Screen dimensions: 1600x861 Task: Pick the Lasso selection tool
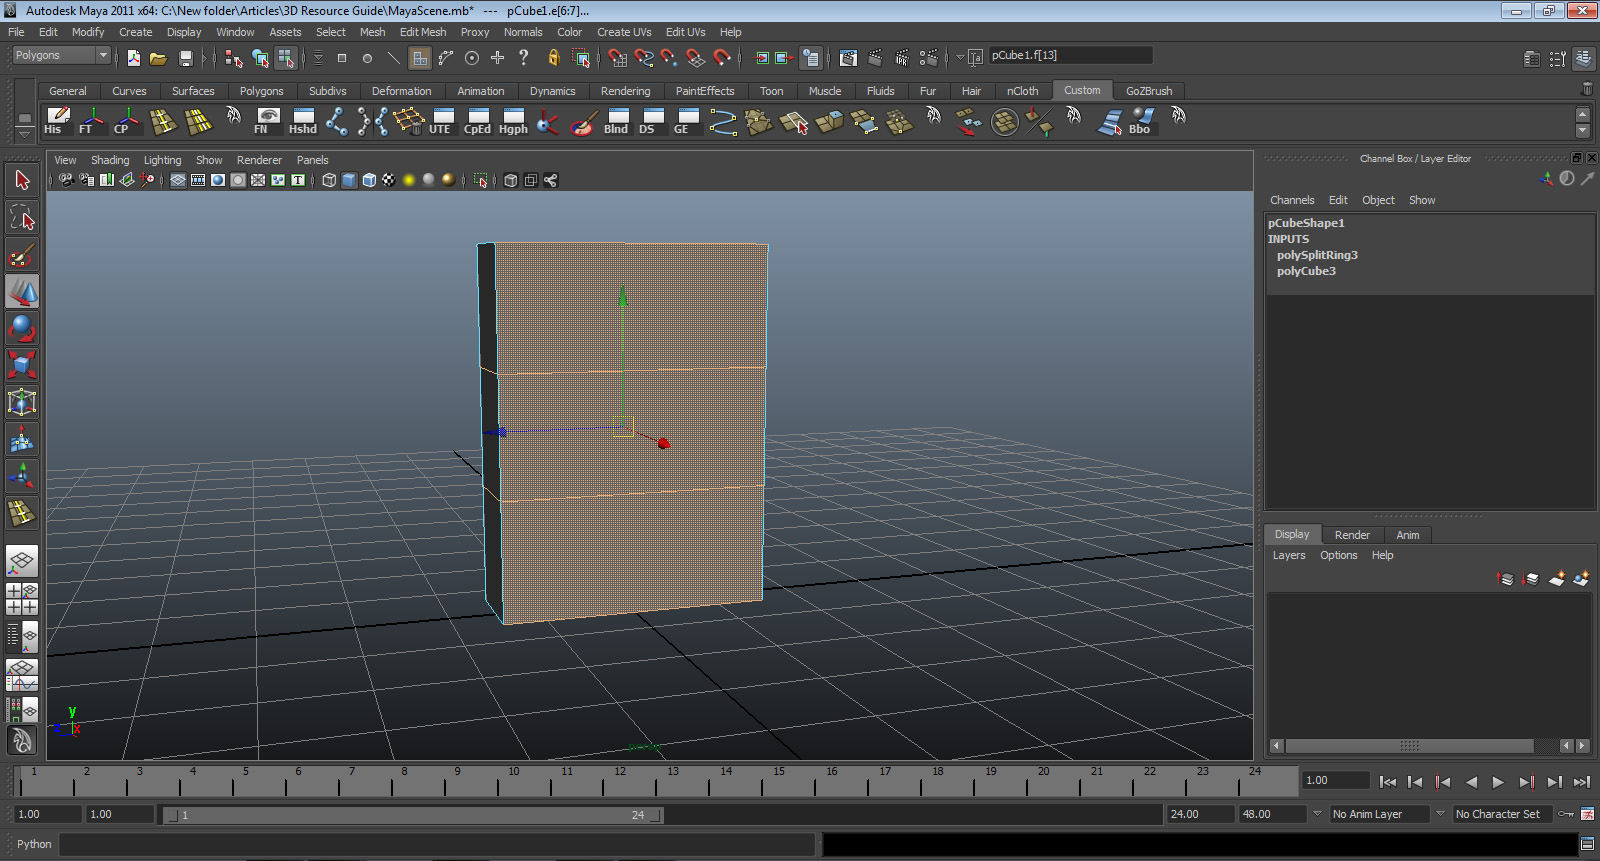point(22,217)
